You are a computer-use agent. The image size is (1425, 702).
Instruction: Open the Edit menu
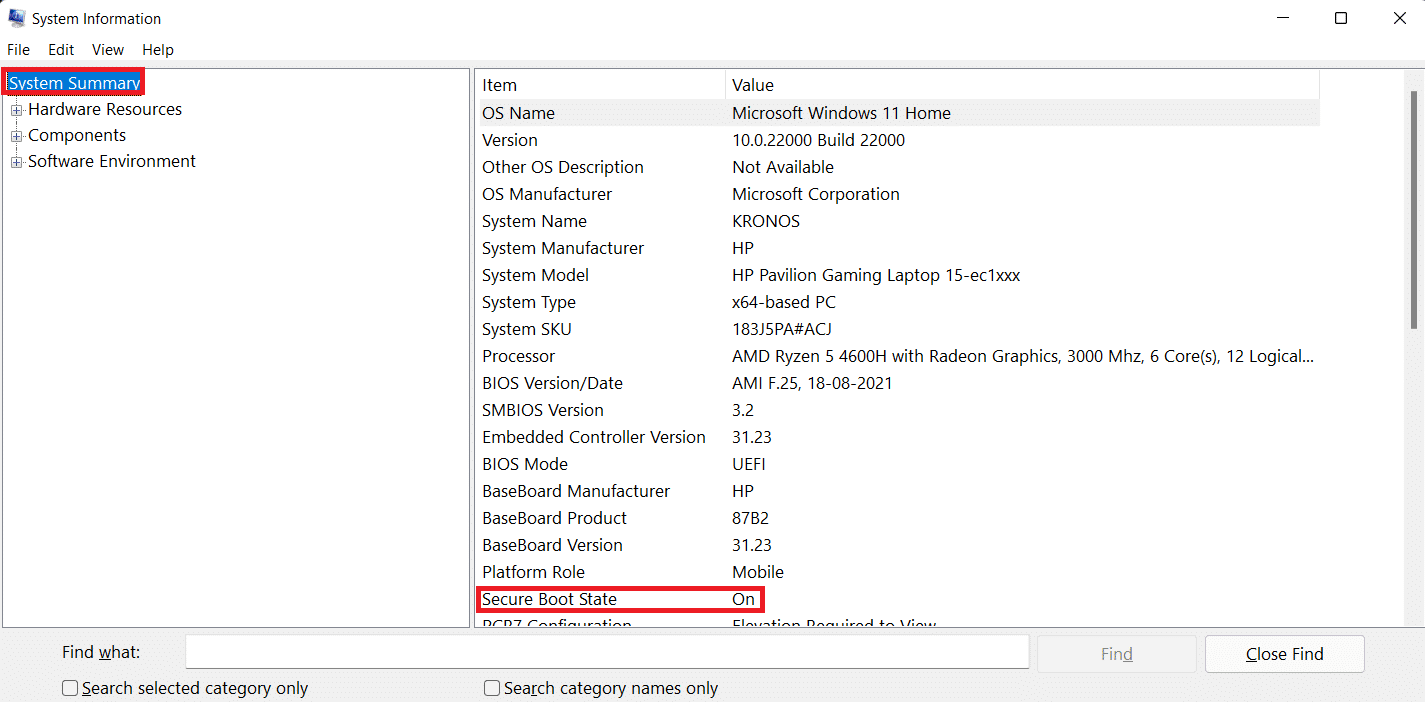click(61, 49)
